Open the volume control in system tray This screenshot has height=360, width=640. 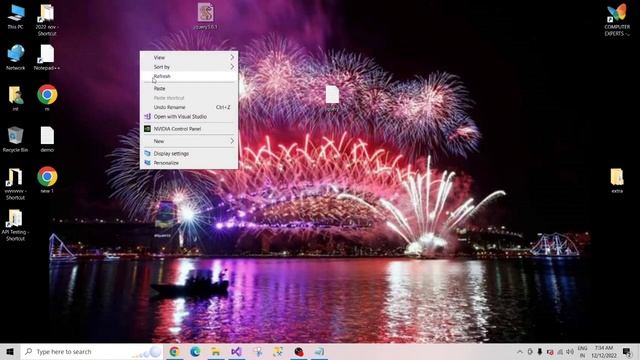coord(570,351)
